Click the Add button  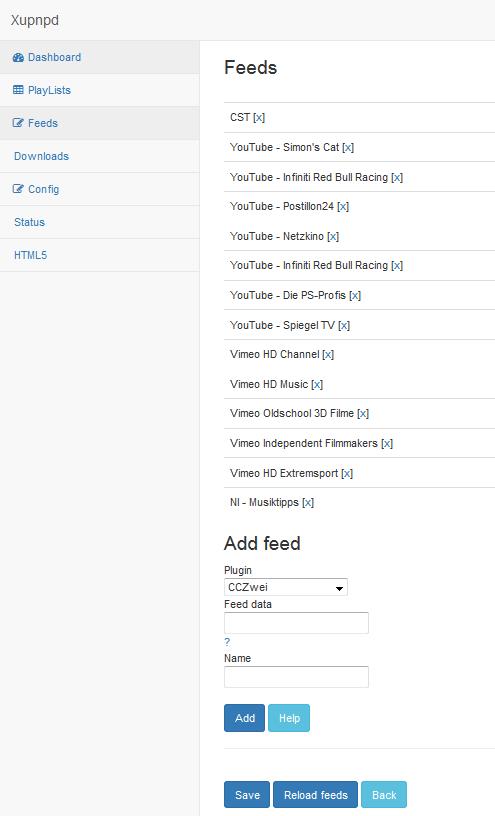pos(245,718)
